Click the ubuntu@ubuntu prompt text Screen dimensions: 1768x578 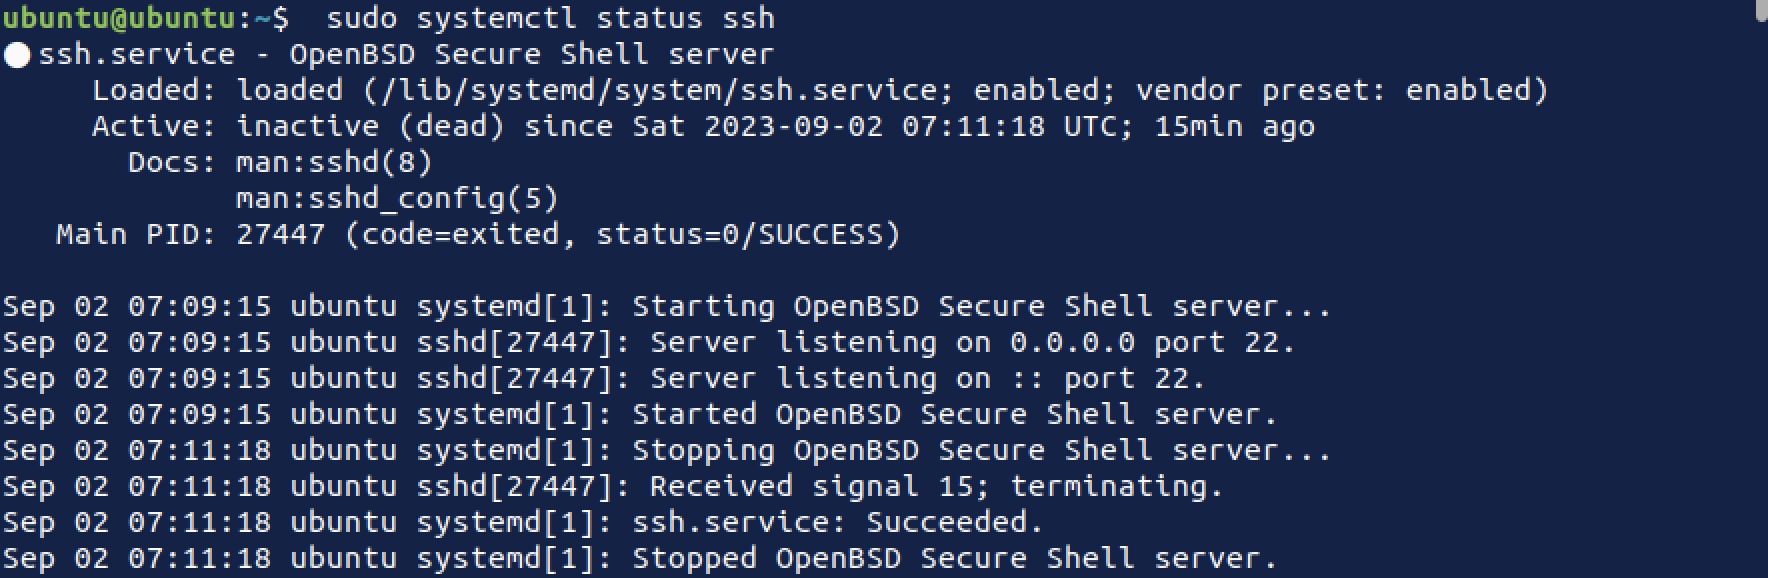[x=119, y=18]
